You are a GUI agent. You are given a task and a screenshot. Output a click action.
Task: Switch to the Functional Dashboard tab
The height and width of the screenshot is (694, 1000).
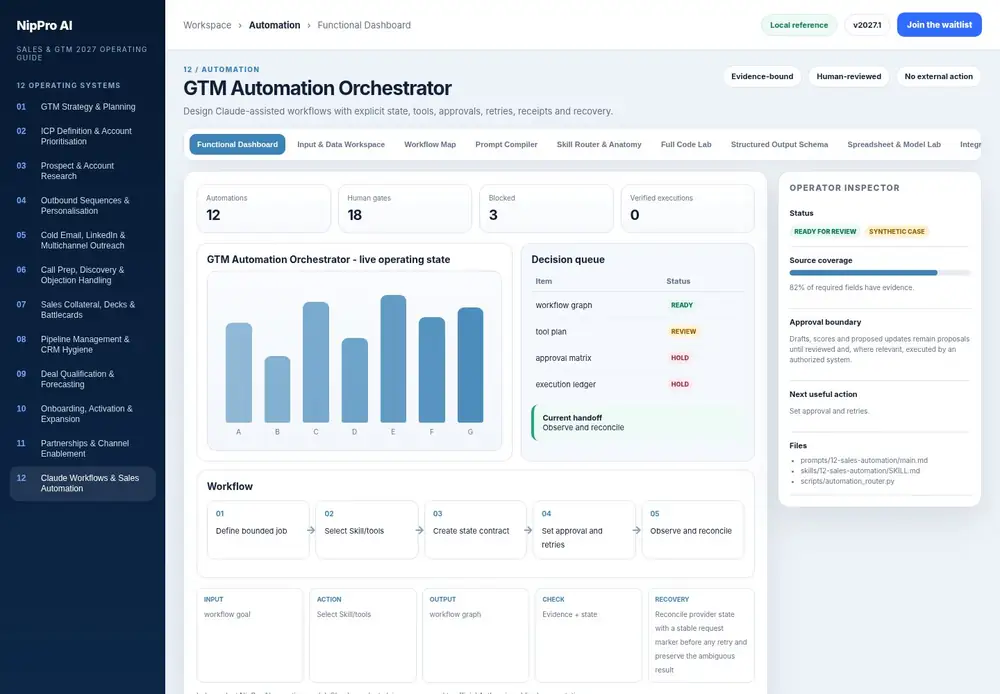coord(237,144)
